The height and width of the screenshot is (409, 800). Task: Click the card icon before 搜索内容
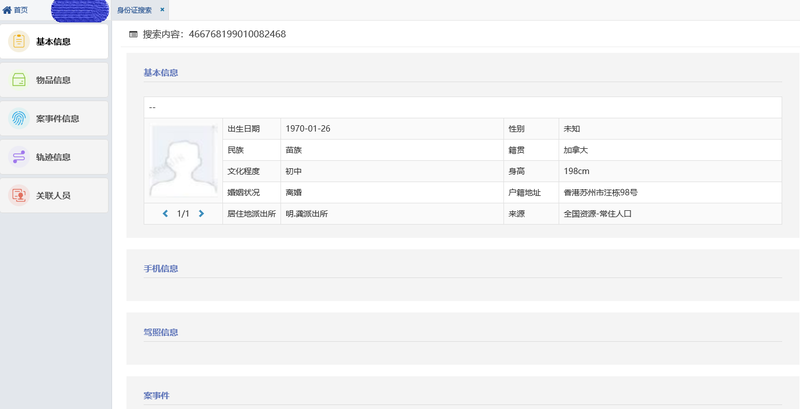(x=133, y=34)
